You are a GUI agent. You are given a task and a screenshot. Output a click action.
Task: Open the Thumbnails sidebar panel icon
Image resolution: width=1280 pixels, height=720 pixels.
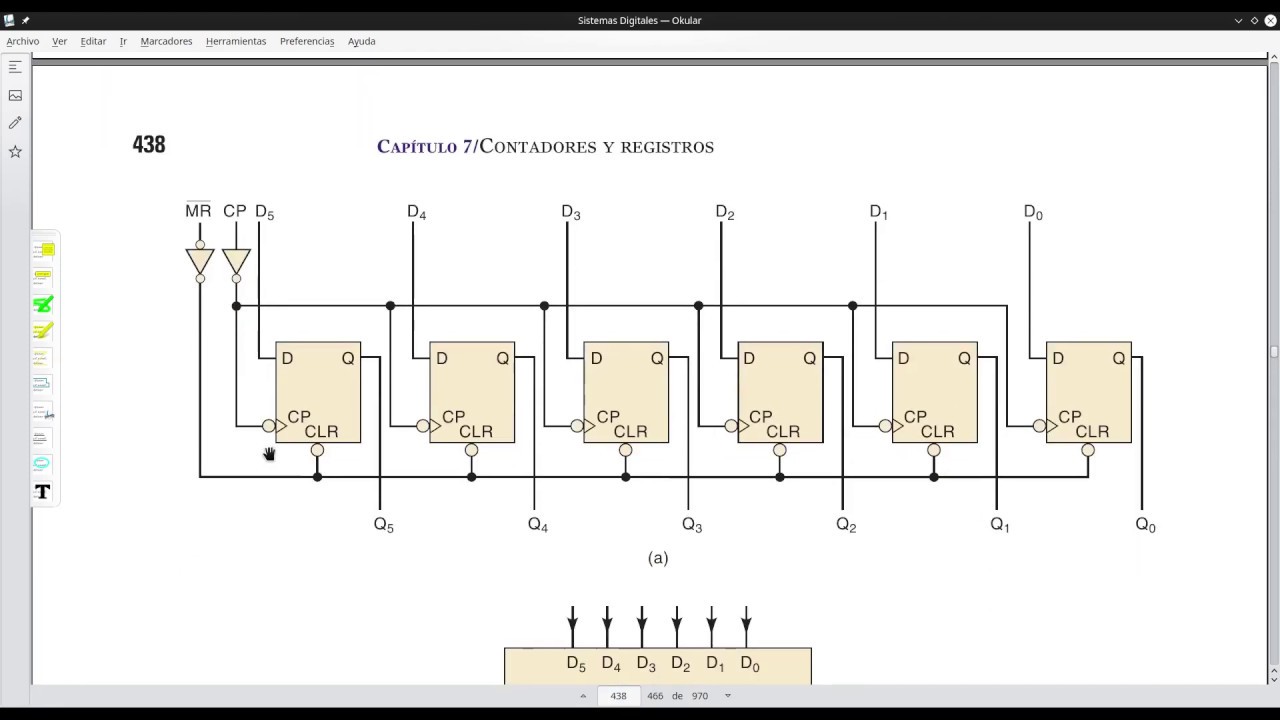point(15,95)
